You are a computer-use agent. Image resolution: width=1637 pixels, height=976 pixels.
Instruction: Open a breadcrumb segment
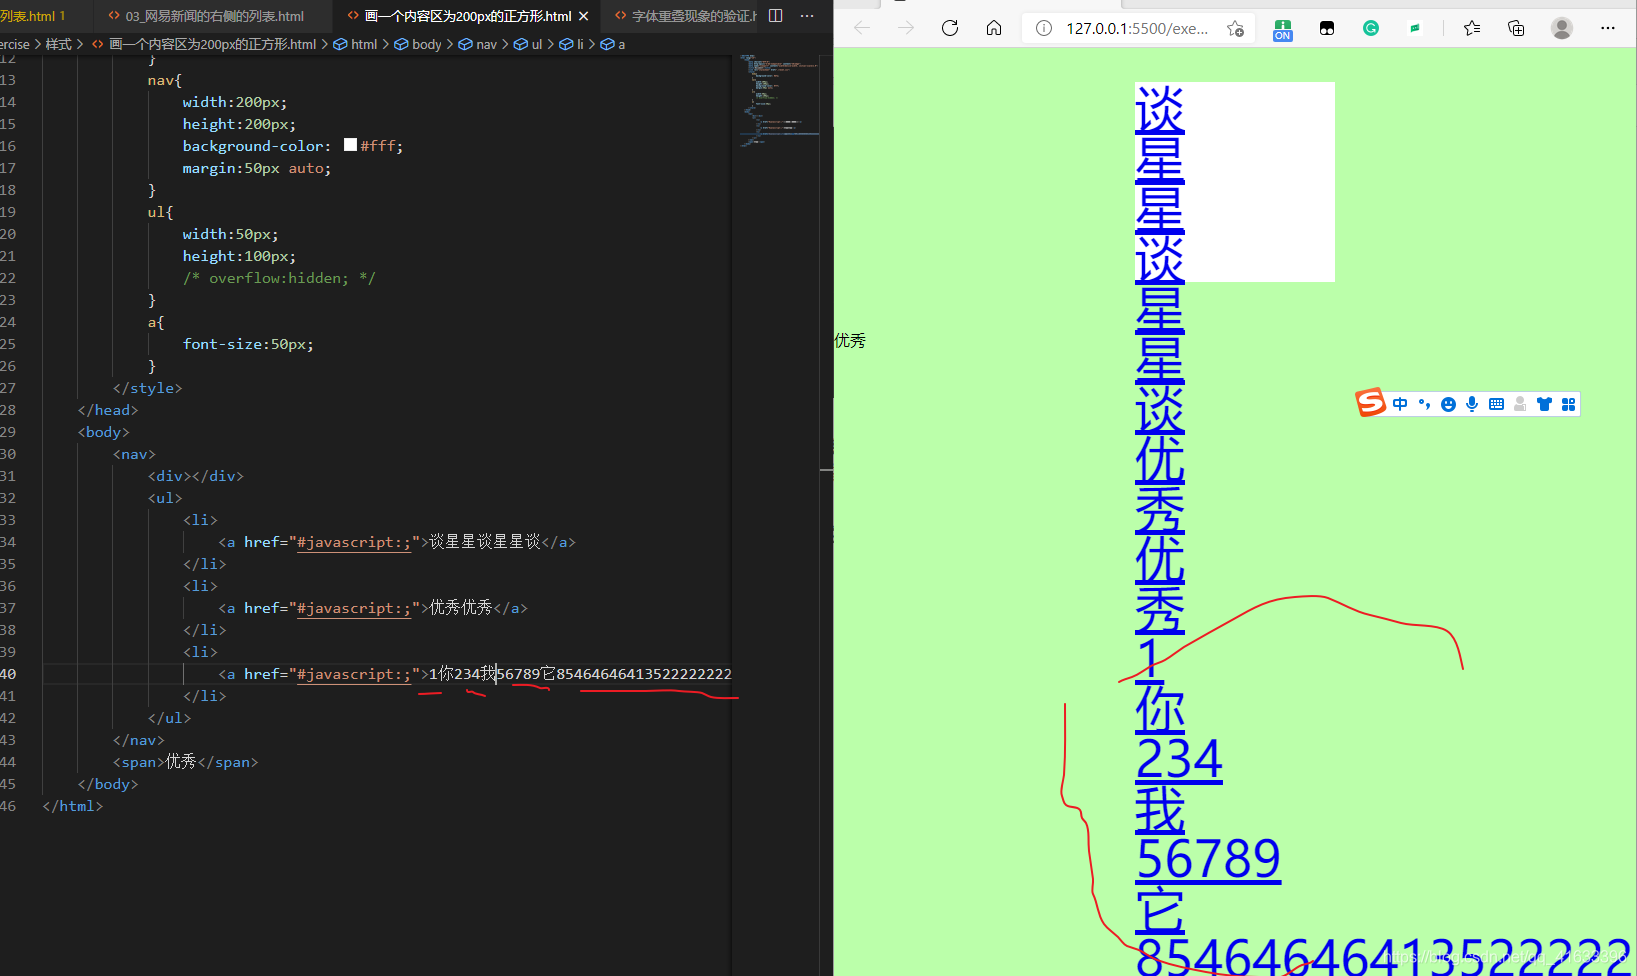[x=613, y=44]
